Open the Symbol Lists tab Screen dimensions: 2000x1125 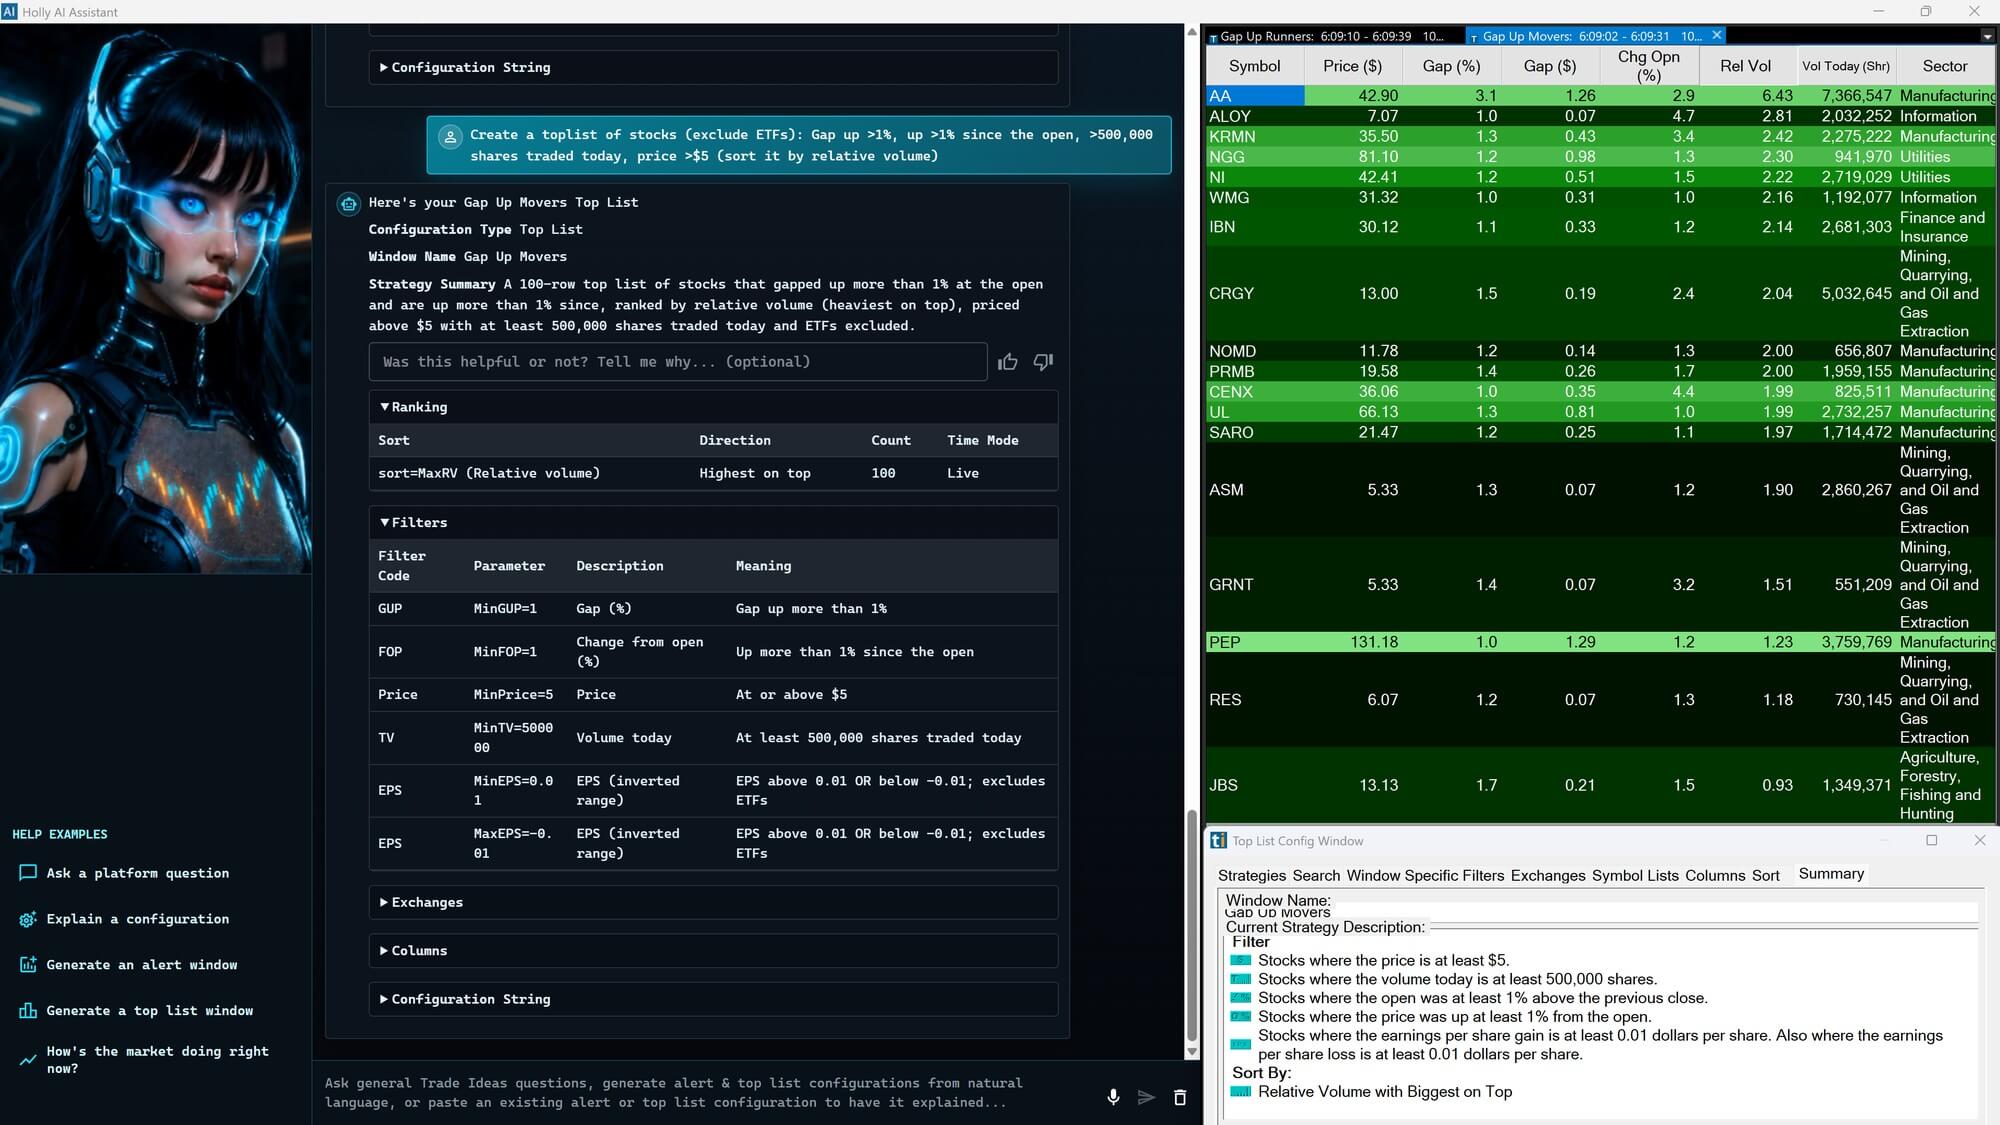pyautogui.click(x=1635, y=875)
